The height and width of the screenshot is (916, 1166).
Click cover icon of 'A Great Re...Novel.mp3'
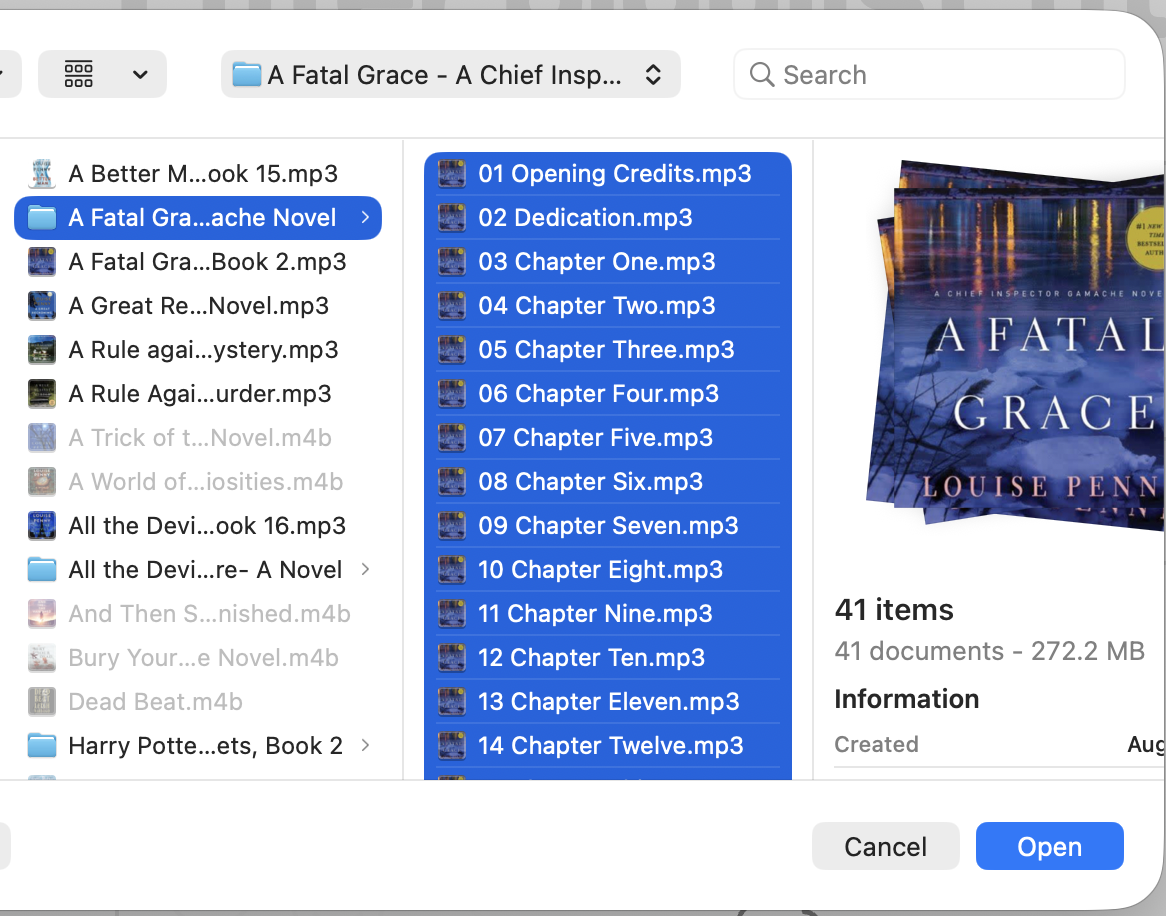[x=42, y=306]
